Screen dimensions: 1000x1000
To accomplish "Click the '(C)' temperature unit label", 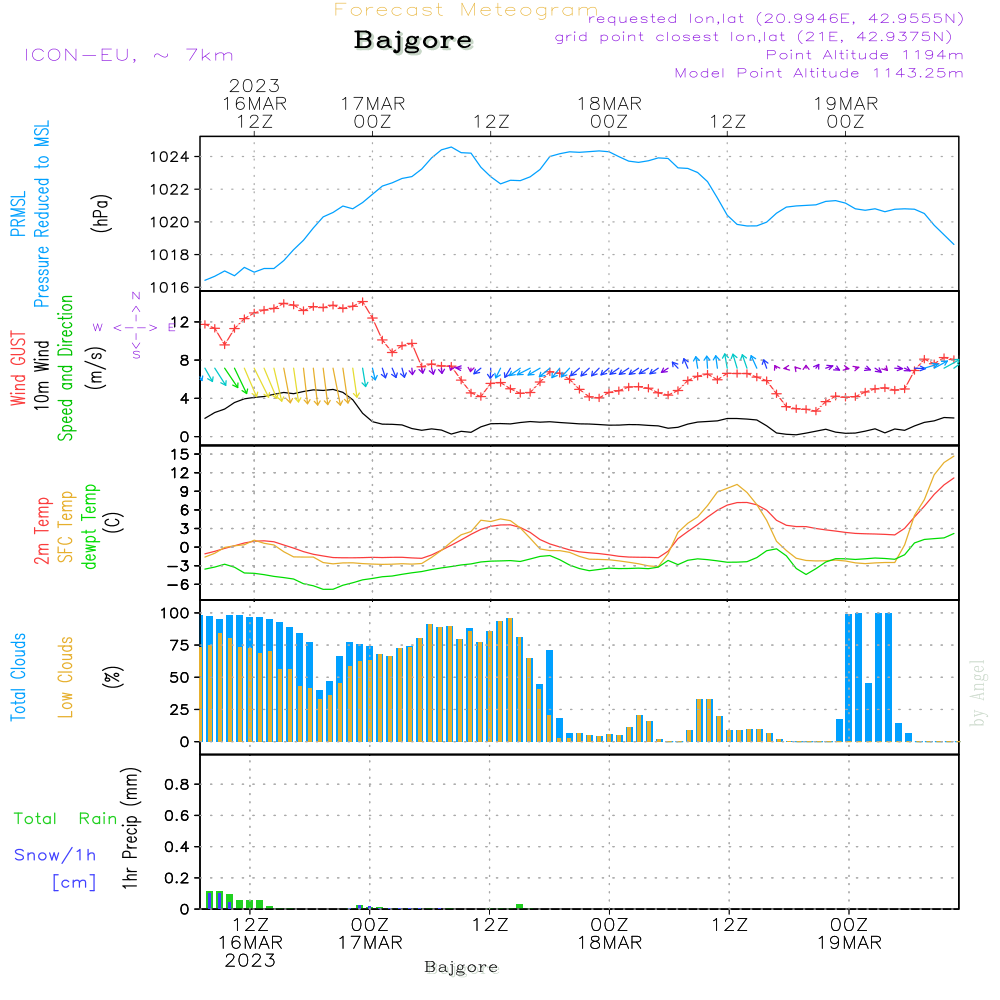I will pos(114,523).
